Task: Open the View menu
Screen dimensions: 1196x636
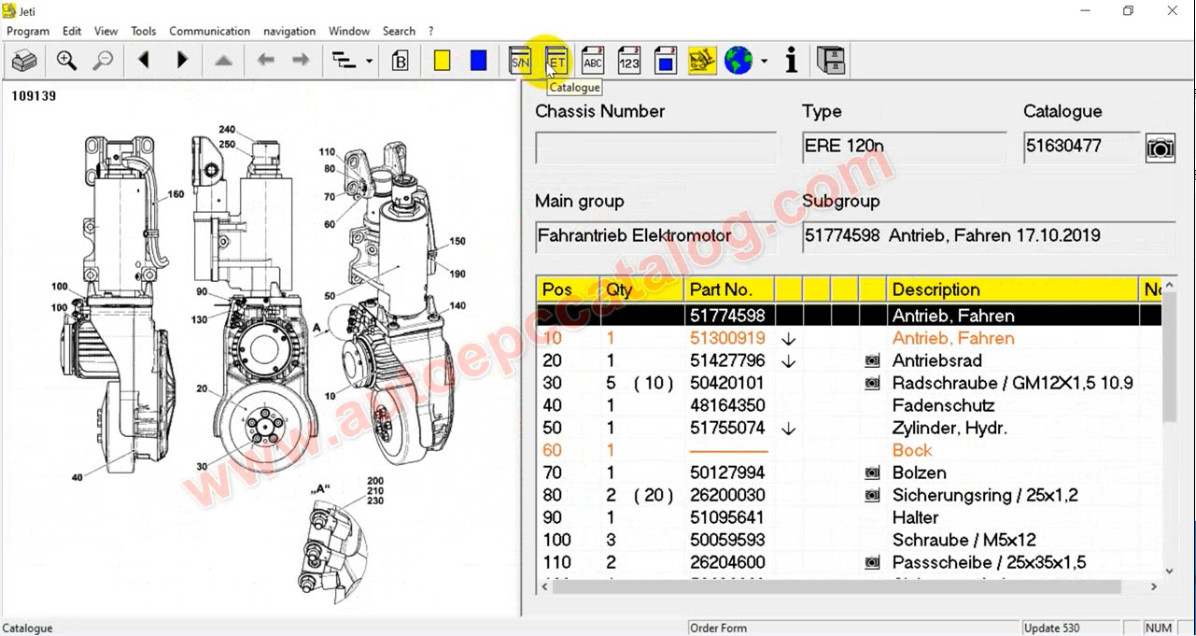Action: coord(106,31)
